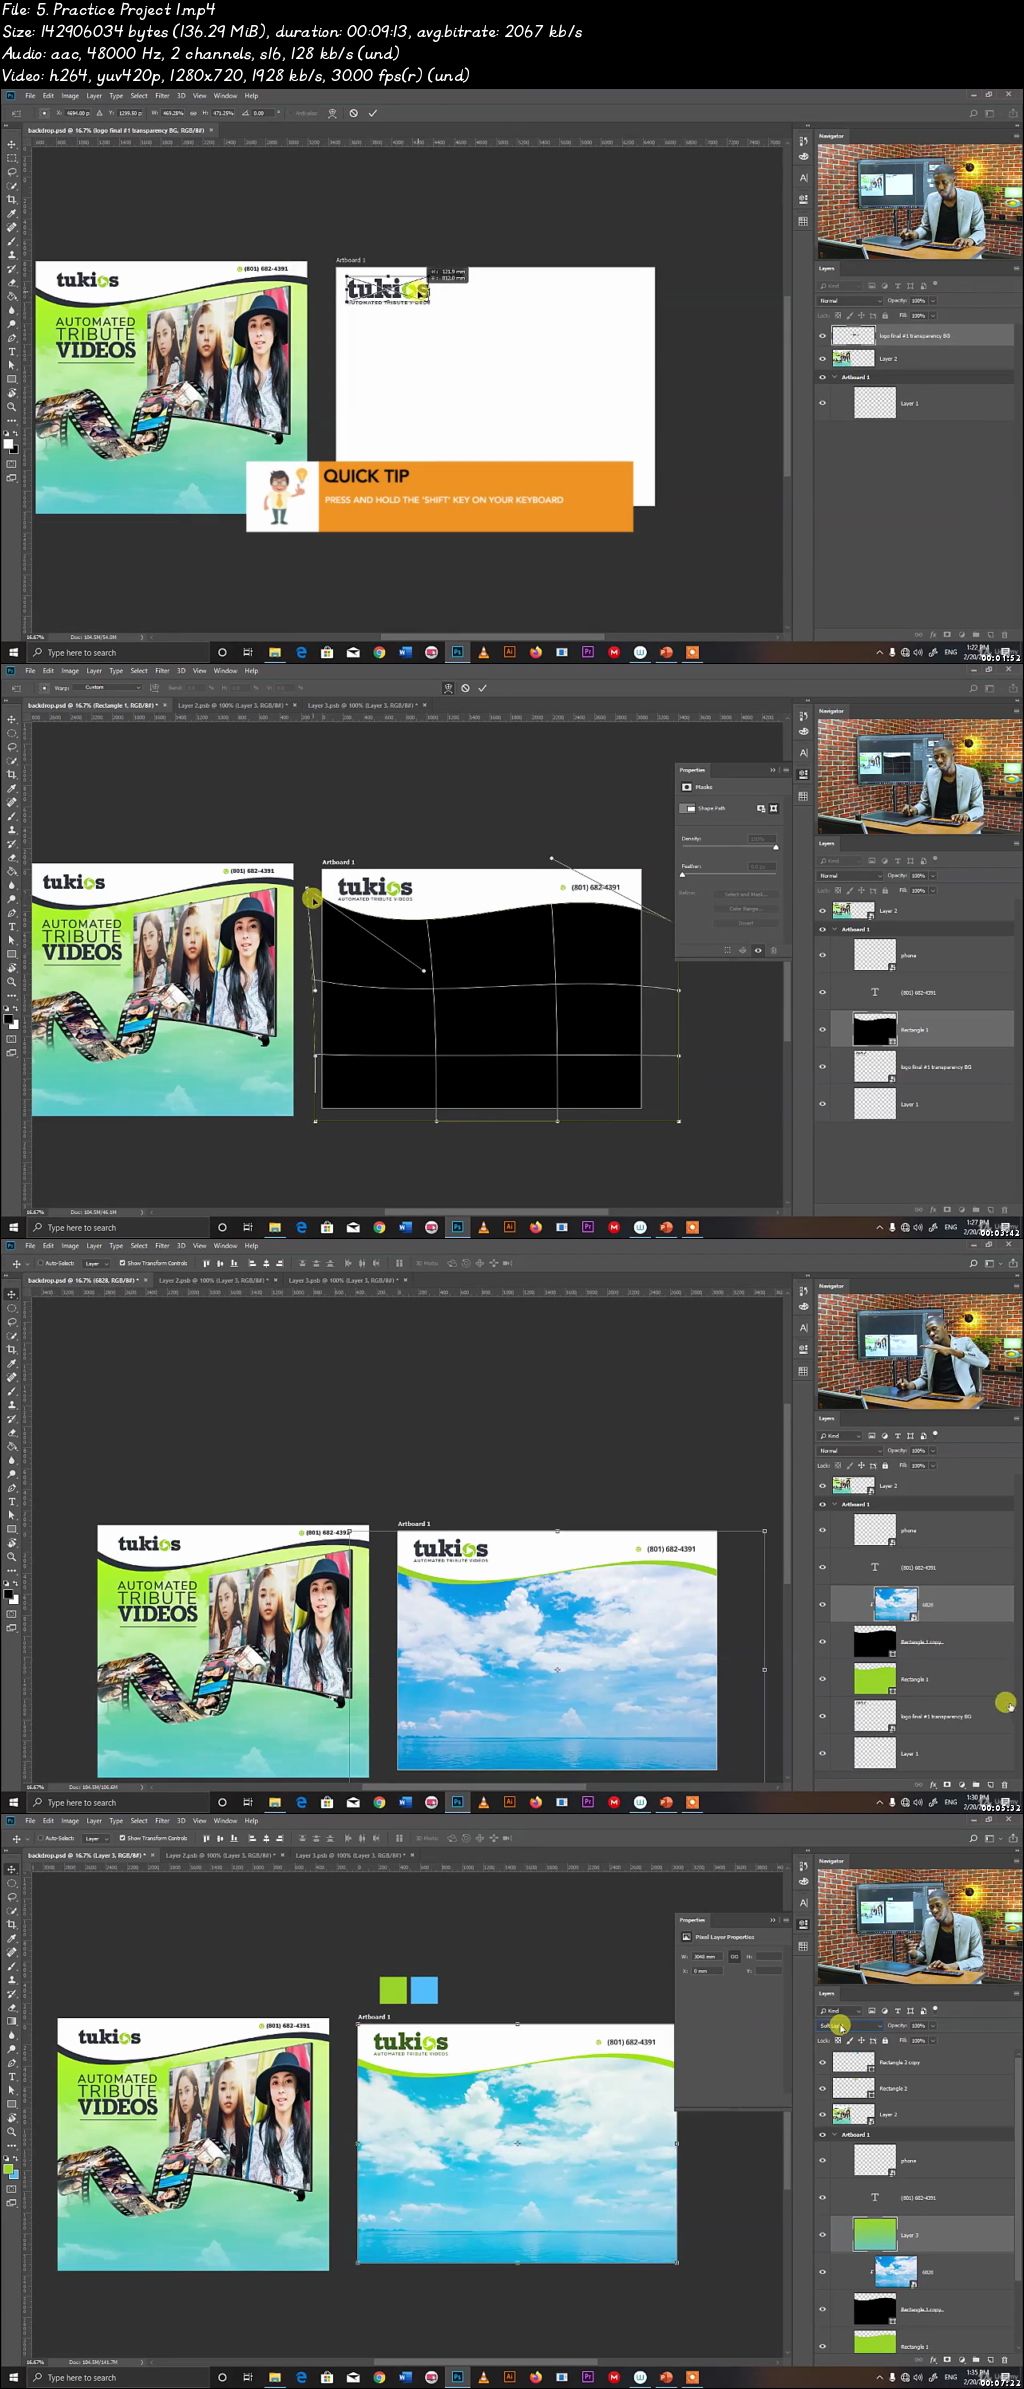Click the W width field in 00:07:22 Properties
Image resolution: width=1024 pixels, height=2389 pixels.
(x=707, y=1957)
